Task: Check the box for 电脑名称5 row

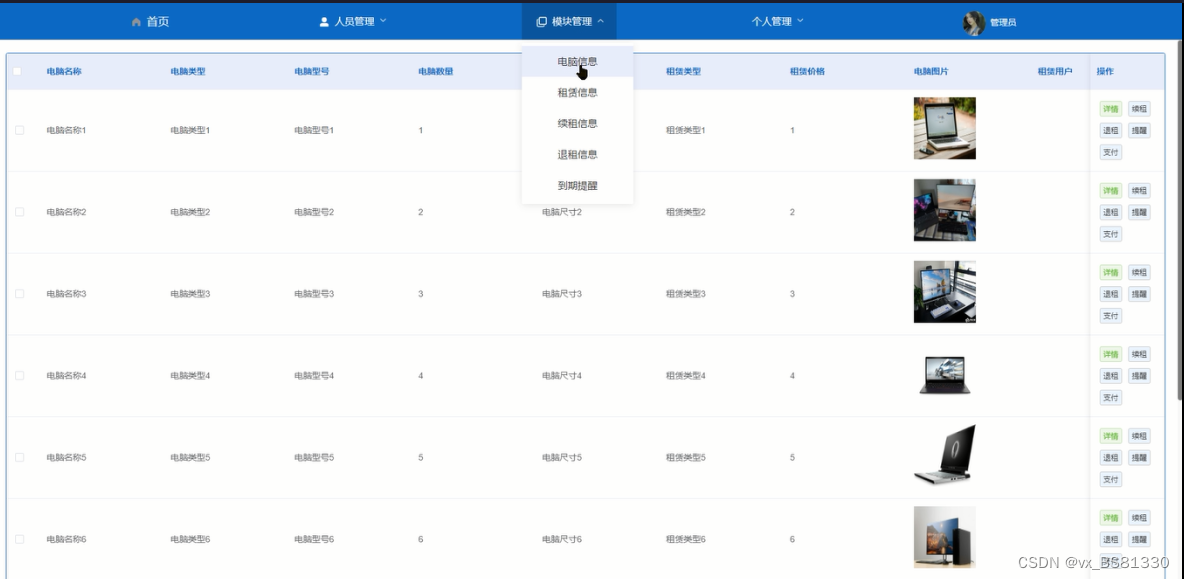Action: click(x=20, y=457)
